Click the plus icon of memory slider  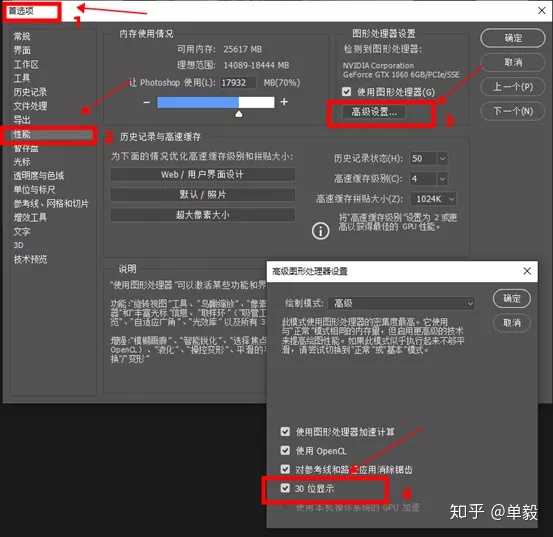click(x=284, y=102)
